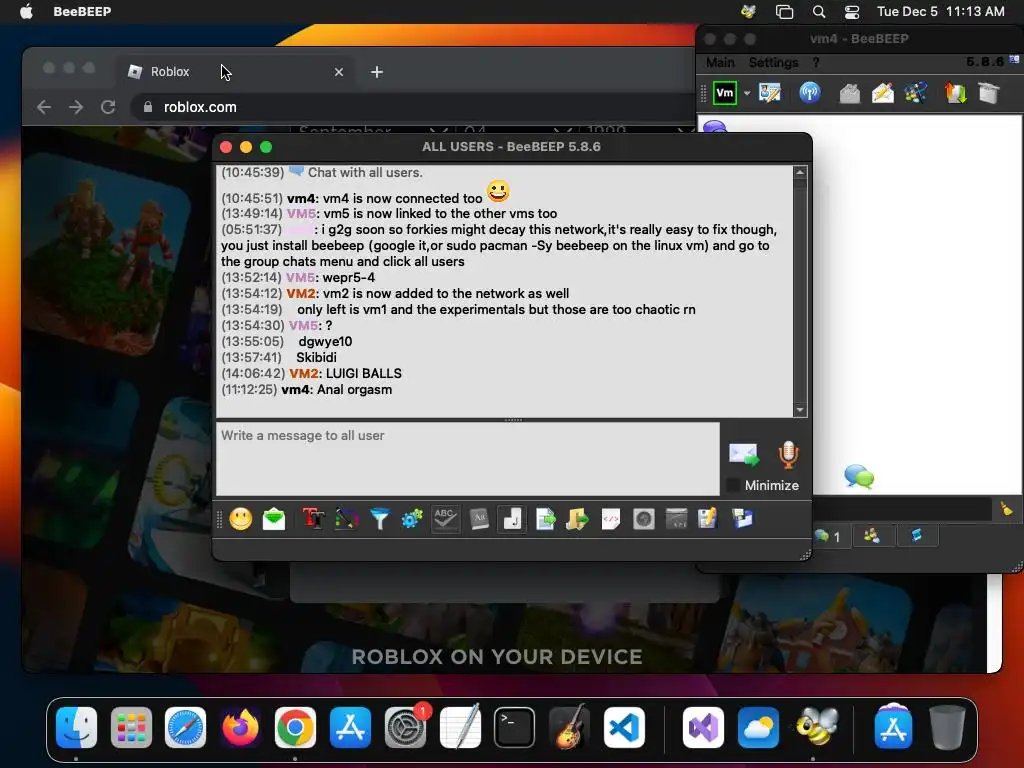1024x768 pixels.
Task: Open chat settings via the blue gears icon
Action: pos(412,519)
